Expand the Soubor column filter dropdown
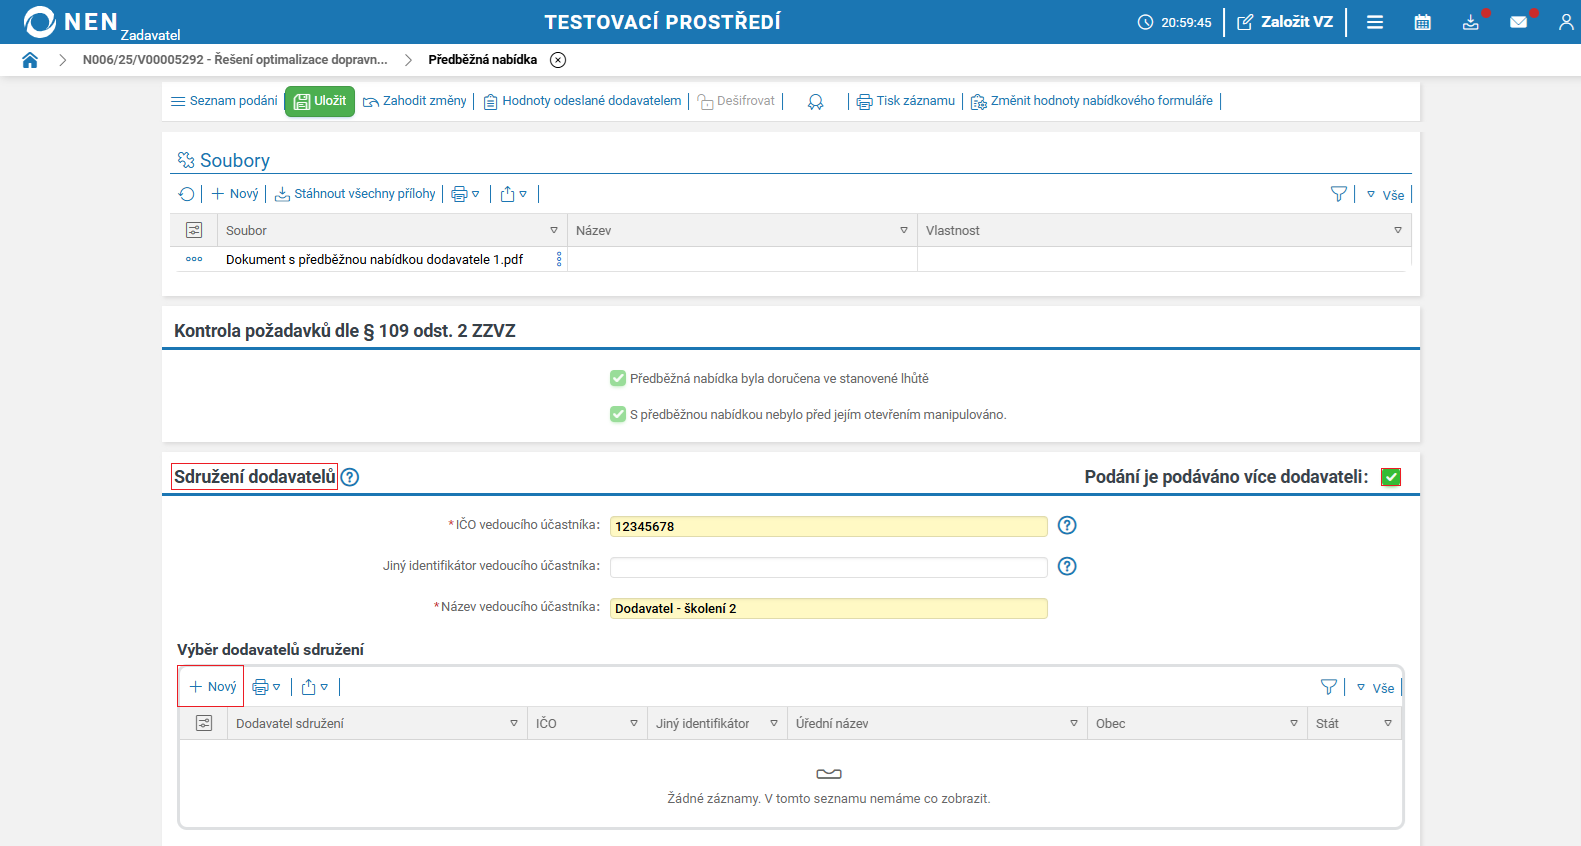The height and width of the screenshot is (846, 1581). pos(554,230)
